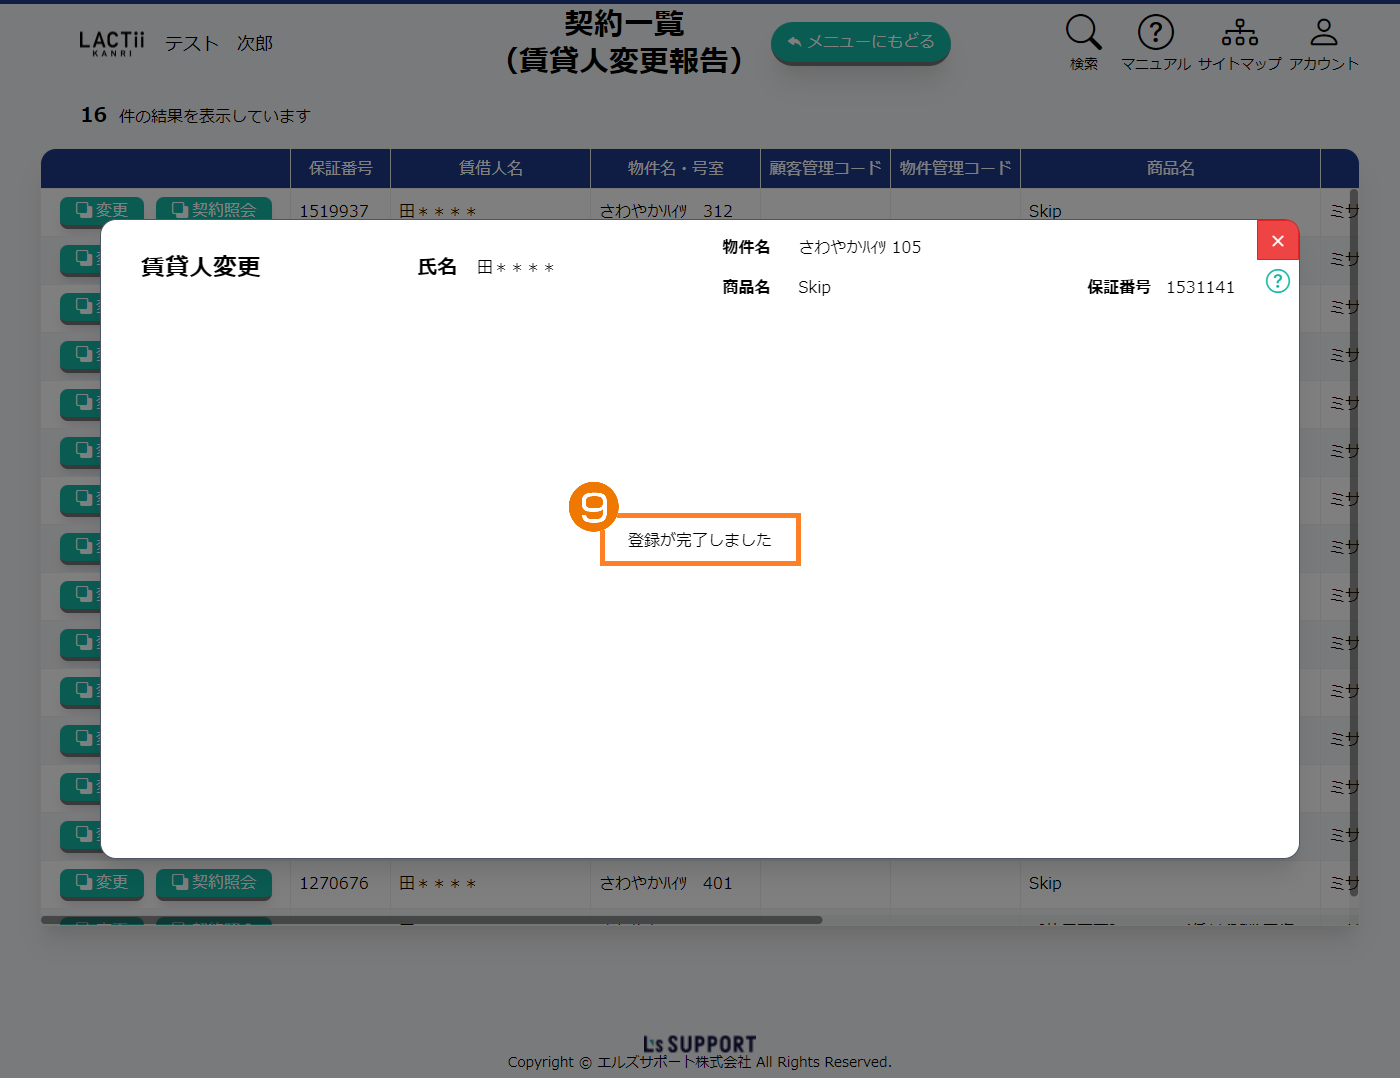Click the 物件名・号室 column header
The height and width of the screenshot is (1078, 1400).
(675, 168)
